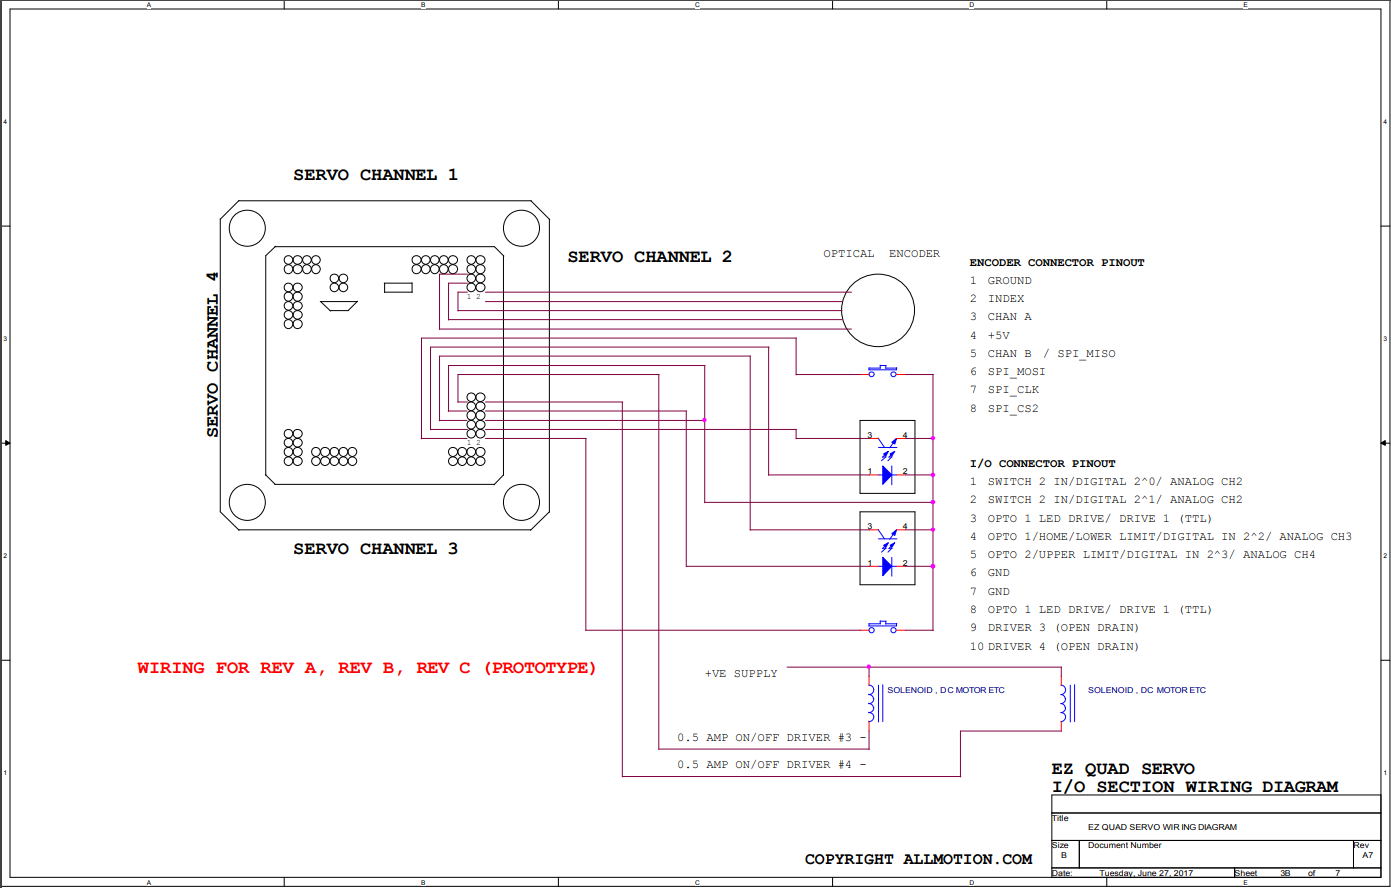Select the ENCODER CONNECTOR PINOUT heading
Screen dimensions: 1391x888
coord(1057,263)
